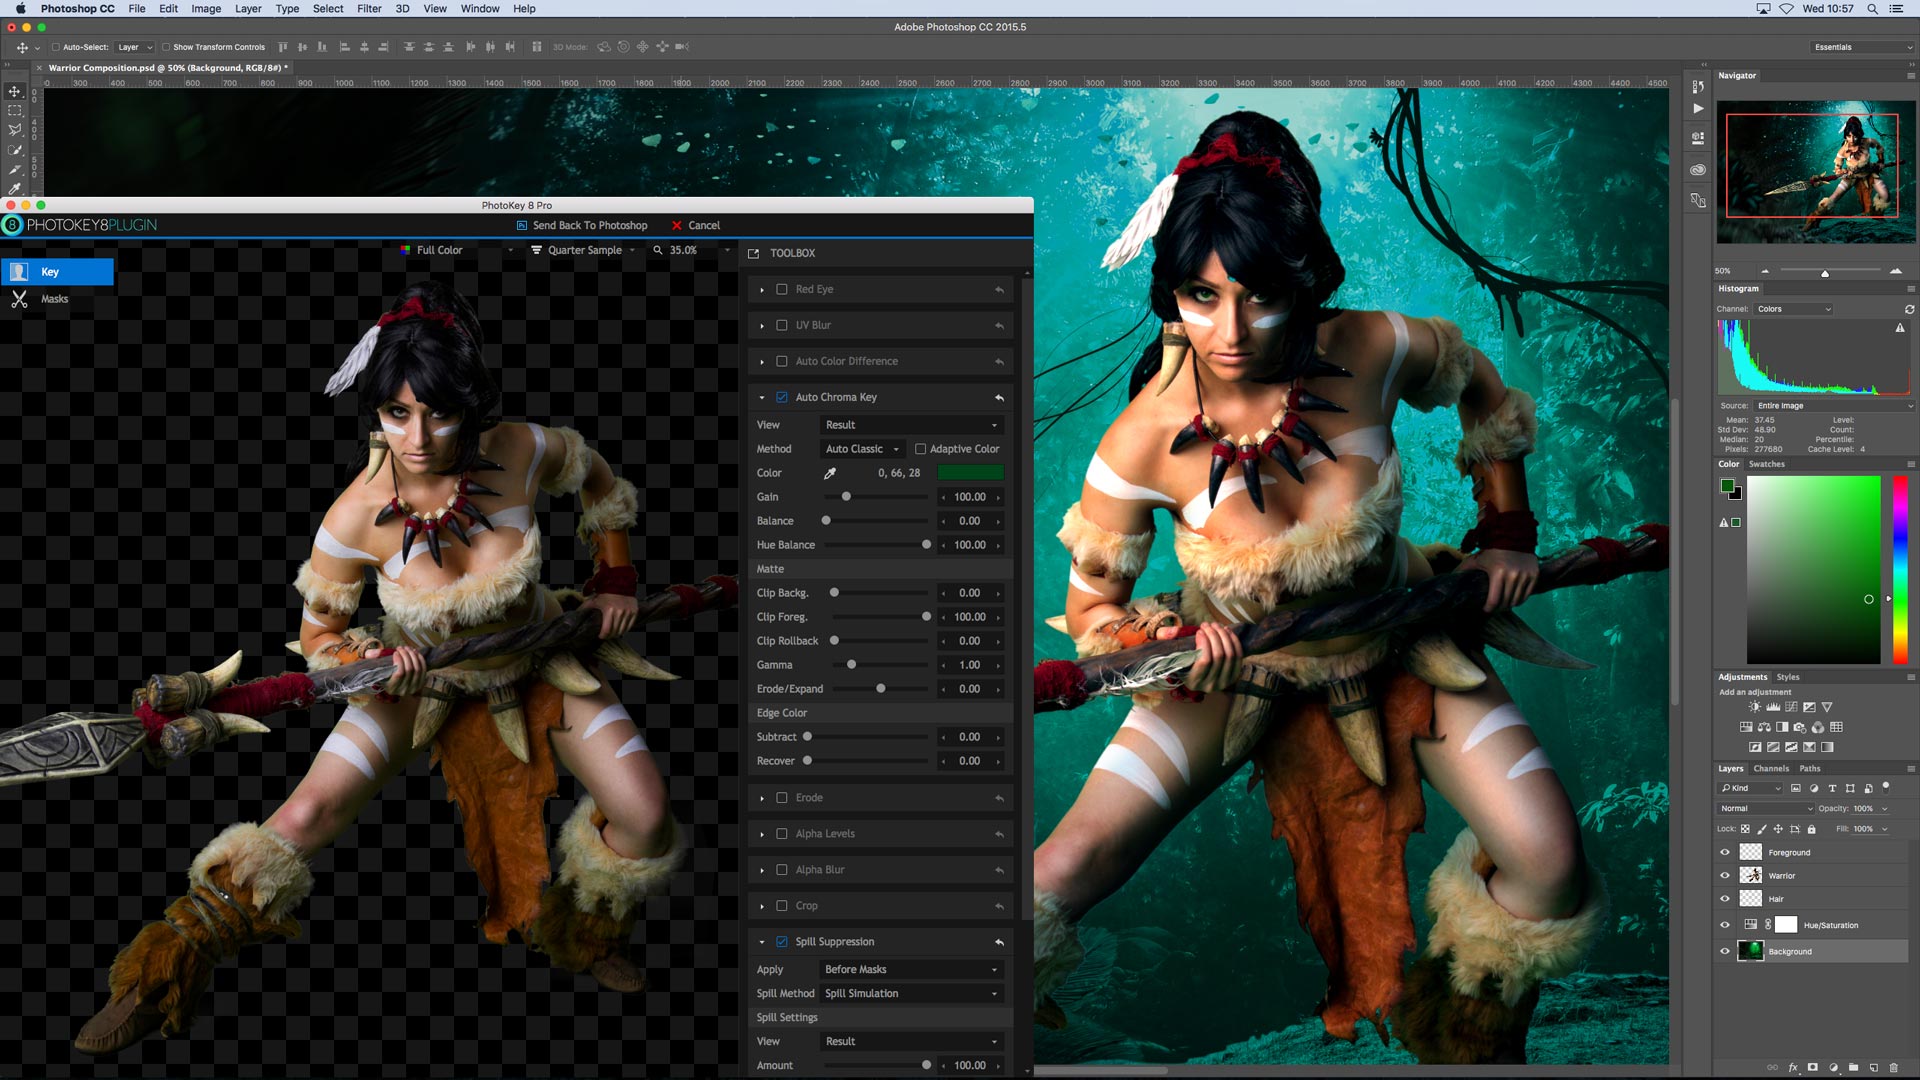The width and height of the screenshot is (1920, 1080).
Task: Click the Navigator zoom in mountains icon
Action: point(1896,271)
